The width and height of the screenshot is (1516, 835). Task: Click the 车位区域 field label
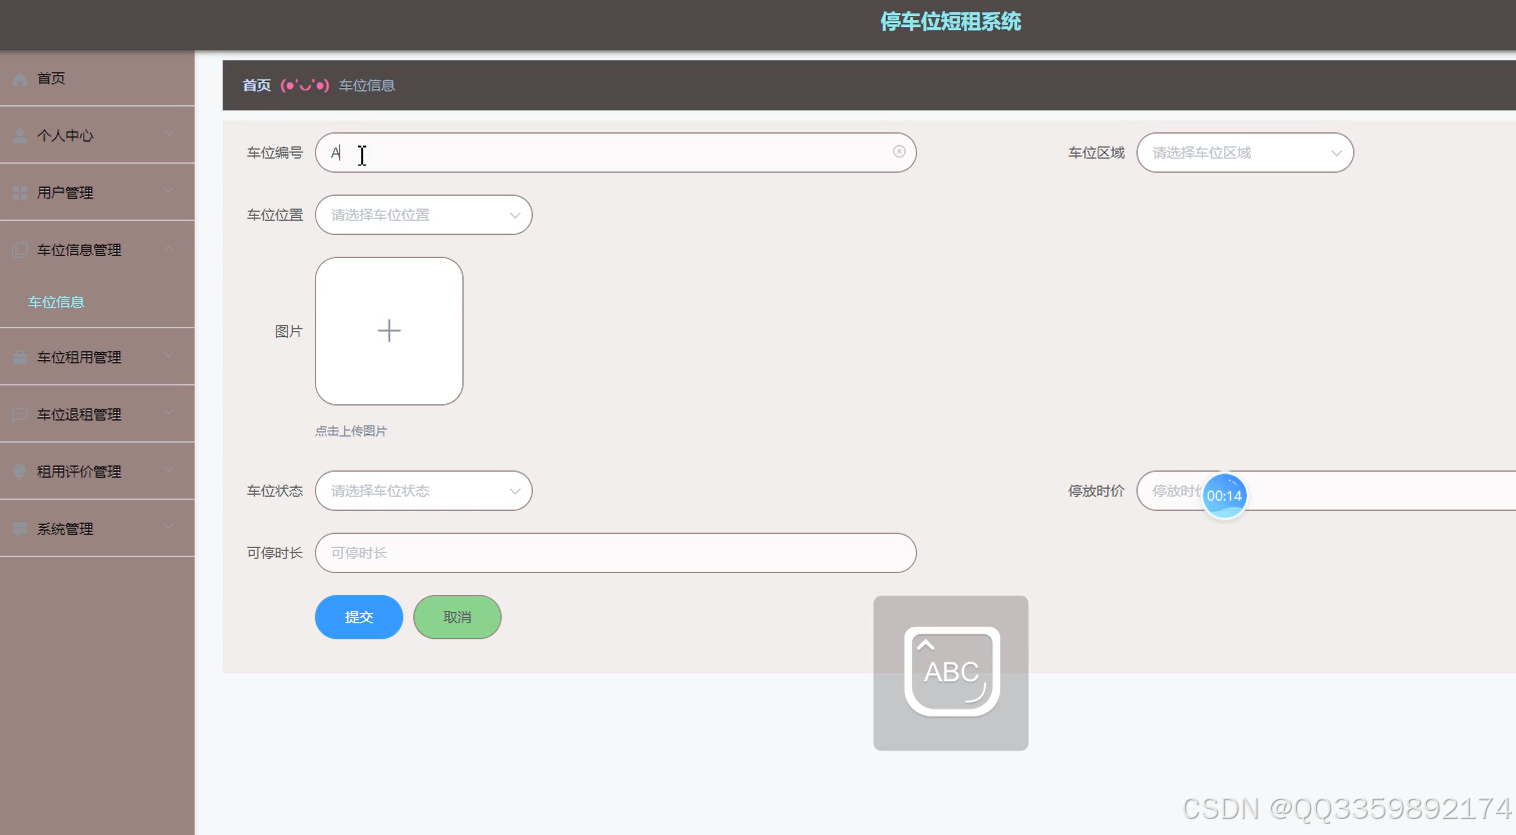[x=1096, y=153]
